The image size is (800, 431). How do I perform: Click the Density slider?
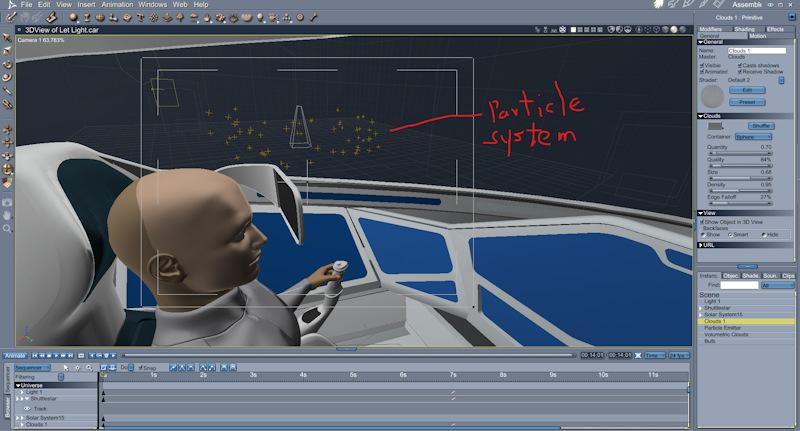click(740, 190)
